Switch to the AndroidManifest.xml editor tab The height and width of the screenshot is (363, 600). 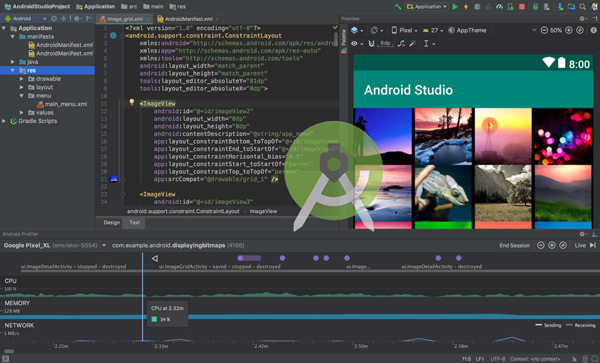[x=188, y=19]
